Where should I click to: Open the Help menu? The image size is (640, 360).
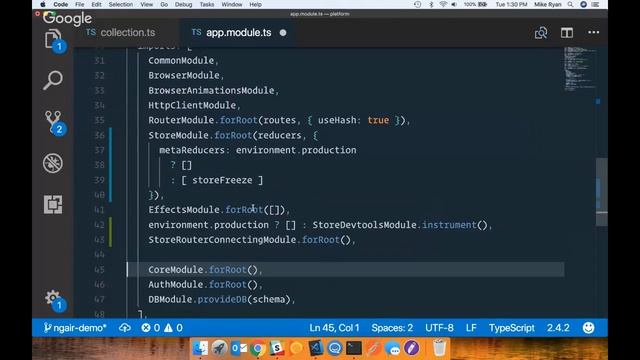(x=256, y=4)
